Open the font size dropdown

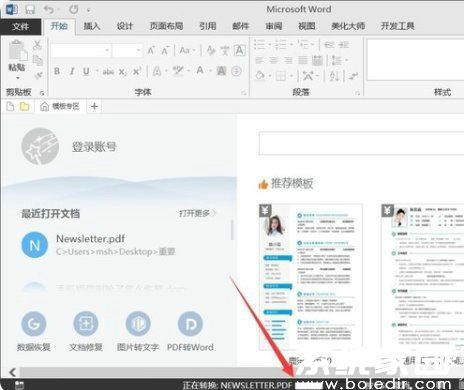138,51
